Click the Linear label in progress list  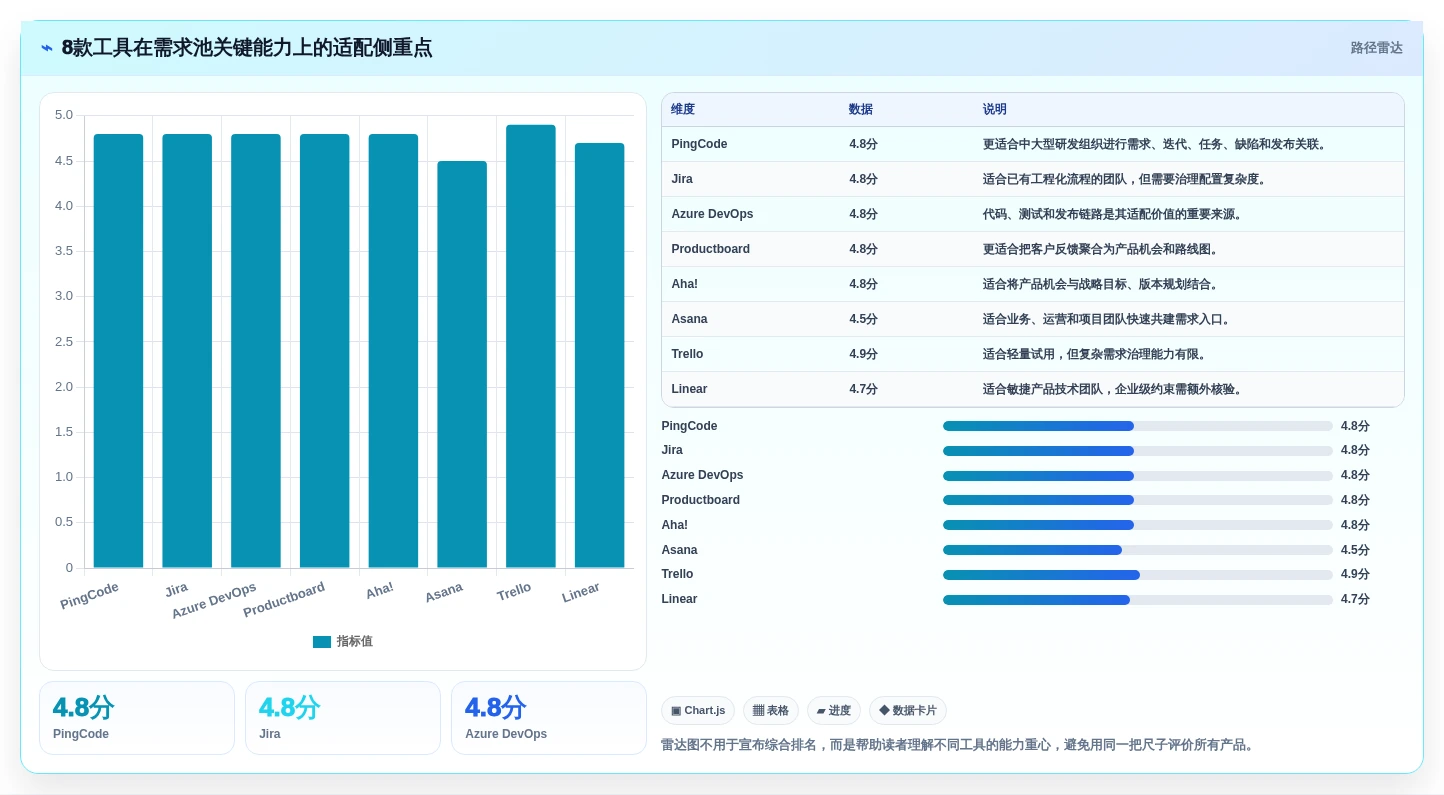(679, 599)
